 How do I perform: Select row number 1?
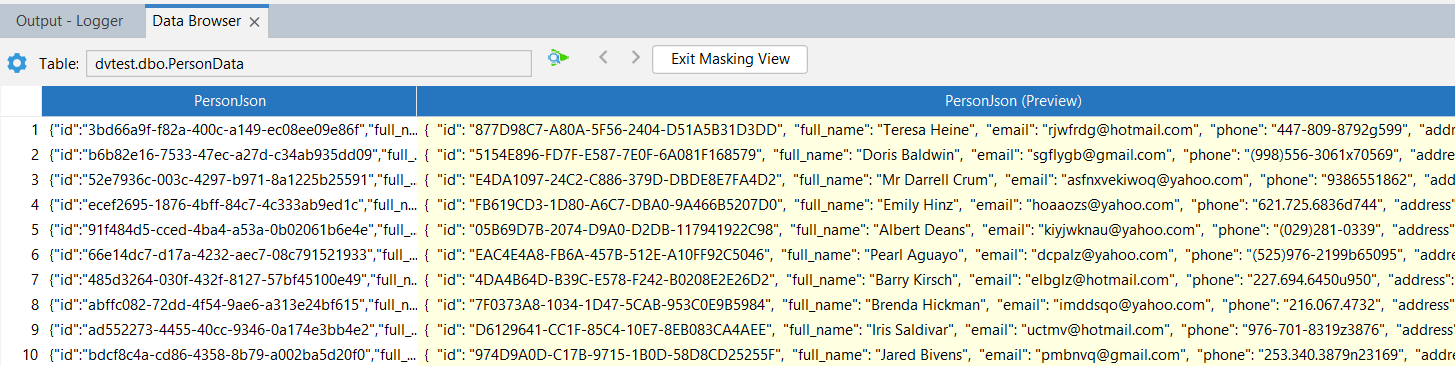click(x=21, y=129)
